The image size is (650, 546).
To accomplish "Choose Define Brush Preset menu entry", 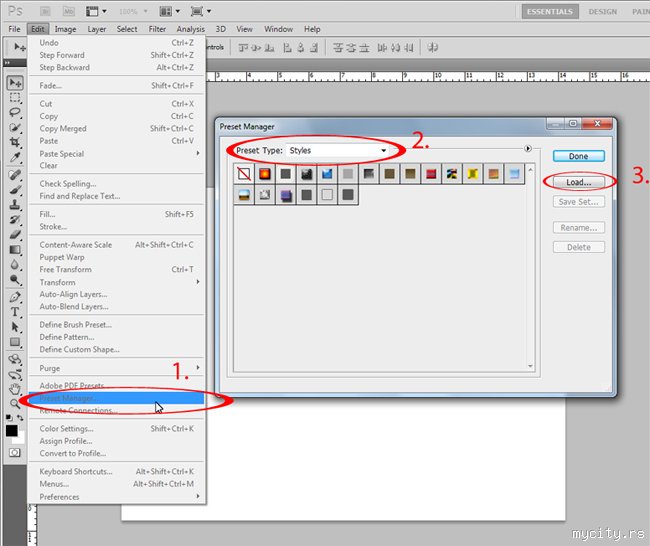I will (x=117, y=325).
